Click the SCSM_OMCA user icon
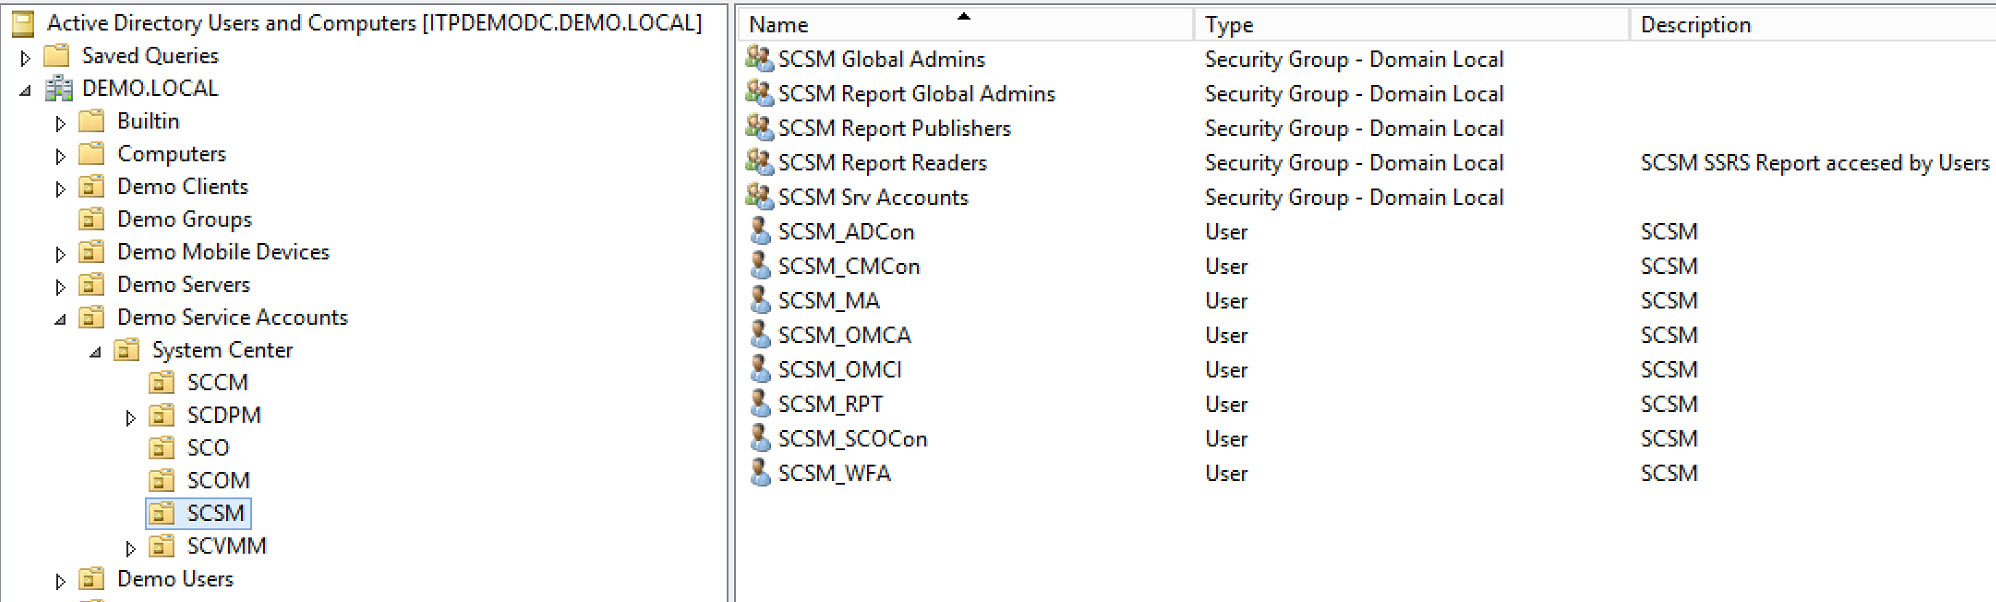1996x602 pixels. coord(761,335)
